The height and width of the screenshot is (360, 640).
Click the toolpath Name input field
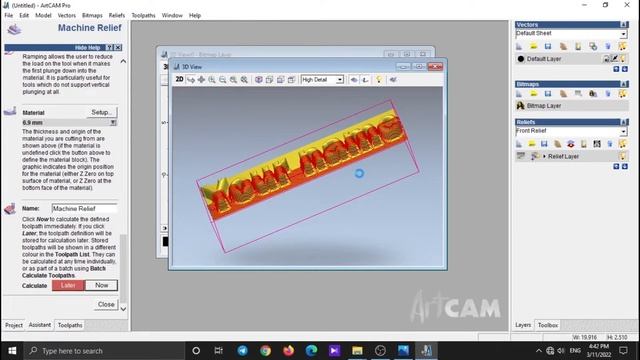click(84, 209)
